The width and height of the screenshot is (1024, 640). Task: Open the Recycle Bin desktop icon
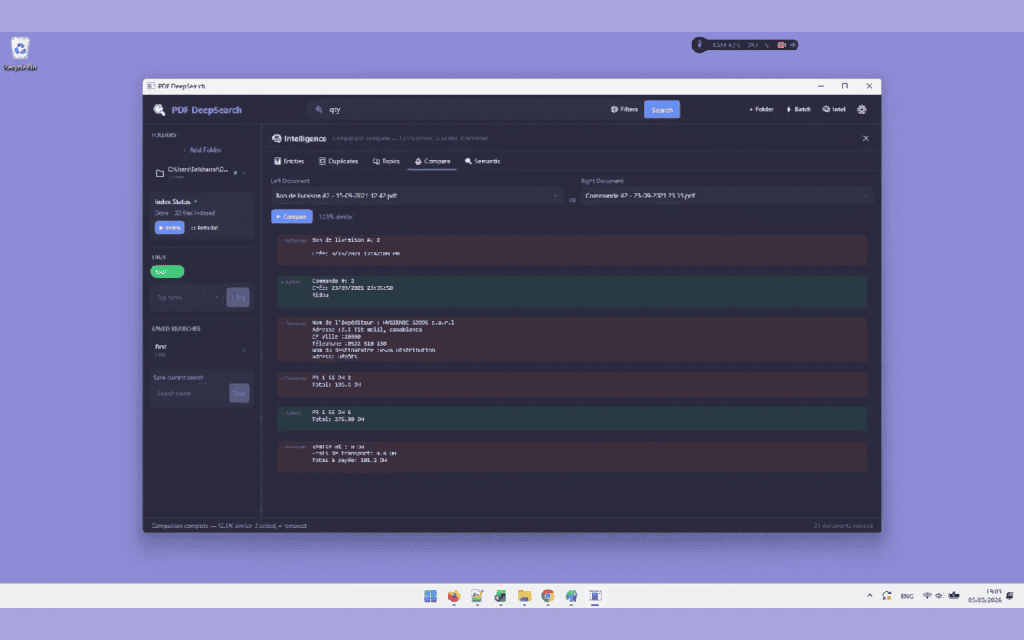[x=20, y=54]
